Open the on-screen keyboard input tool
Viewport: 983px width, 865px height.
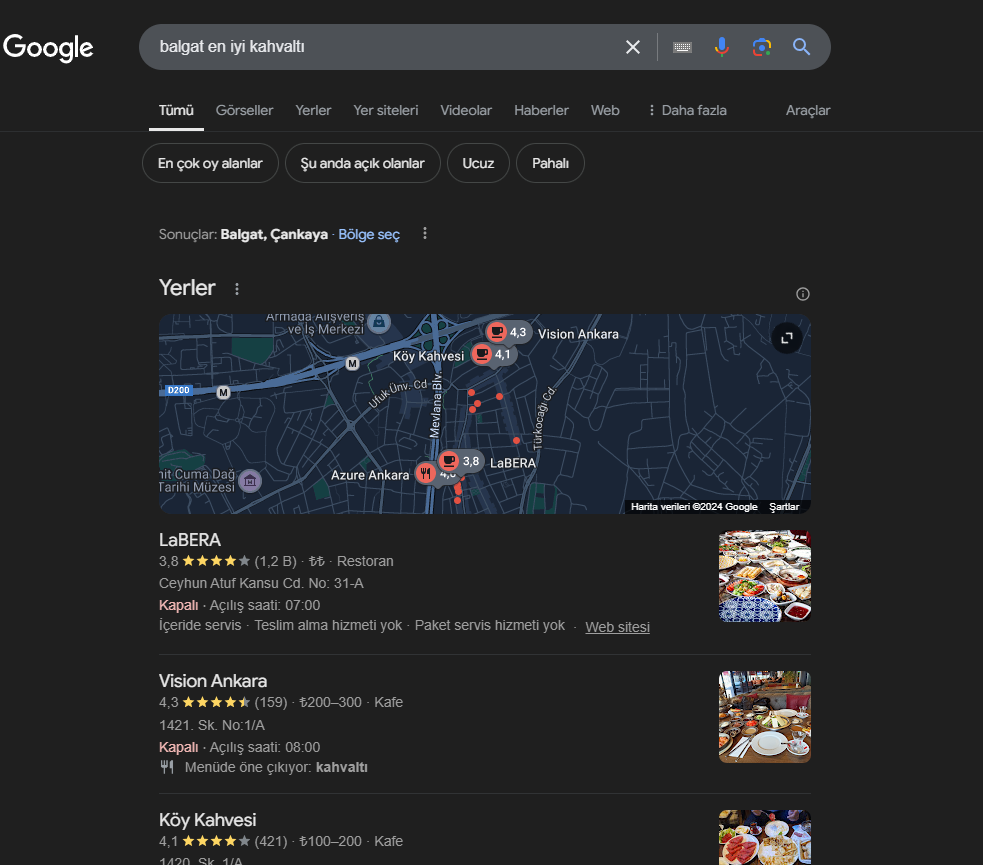pyautogui.click(x=682, y=47)
